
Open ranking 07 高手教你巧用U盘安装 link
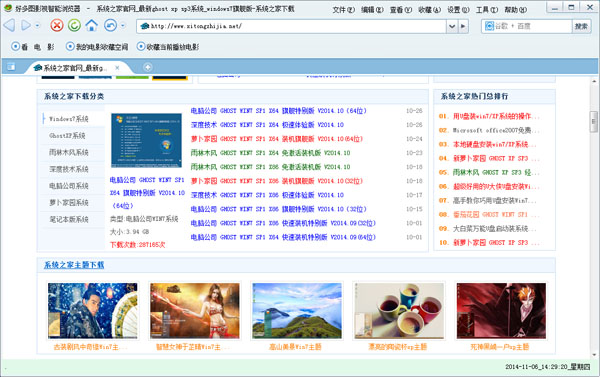pyautogui.click(x=495, y=201)
